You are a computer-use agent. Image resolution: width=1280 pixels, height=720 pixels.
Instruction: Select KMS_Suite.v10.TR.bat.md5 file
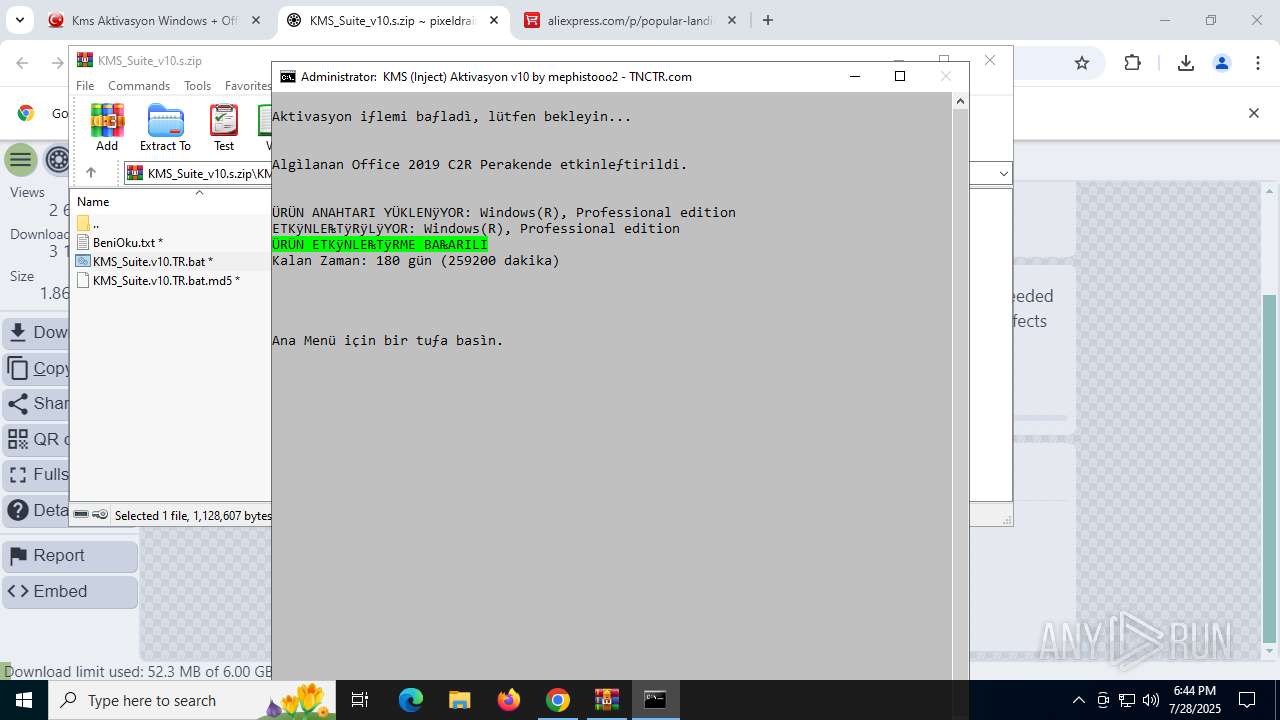point(158,280)
